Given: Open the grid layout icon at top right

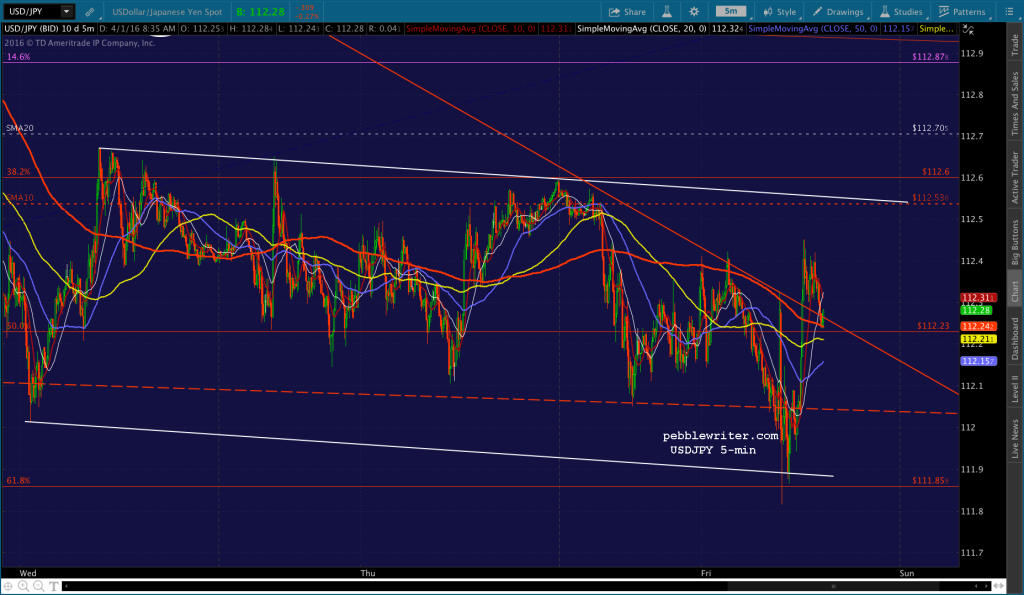Looking at the screenshot, I should coord(1008,11).
